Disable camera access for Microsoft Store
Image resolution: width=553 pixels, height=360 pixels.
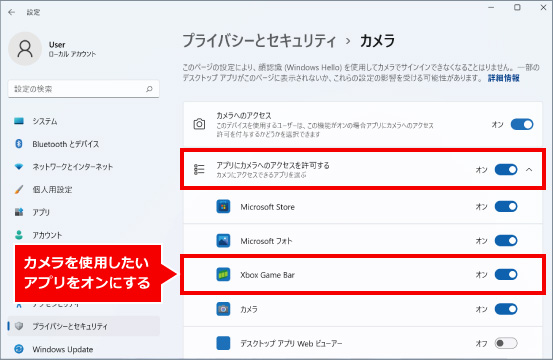(506, 206)
